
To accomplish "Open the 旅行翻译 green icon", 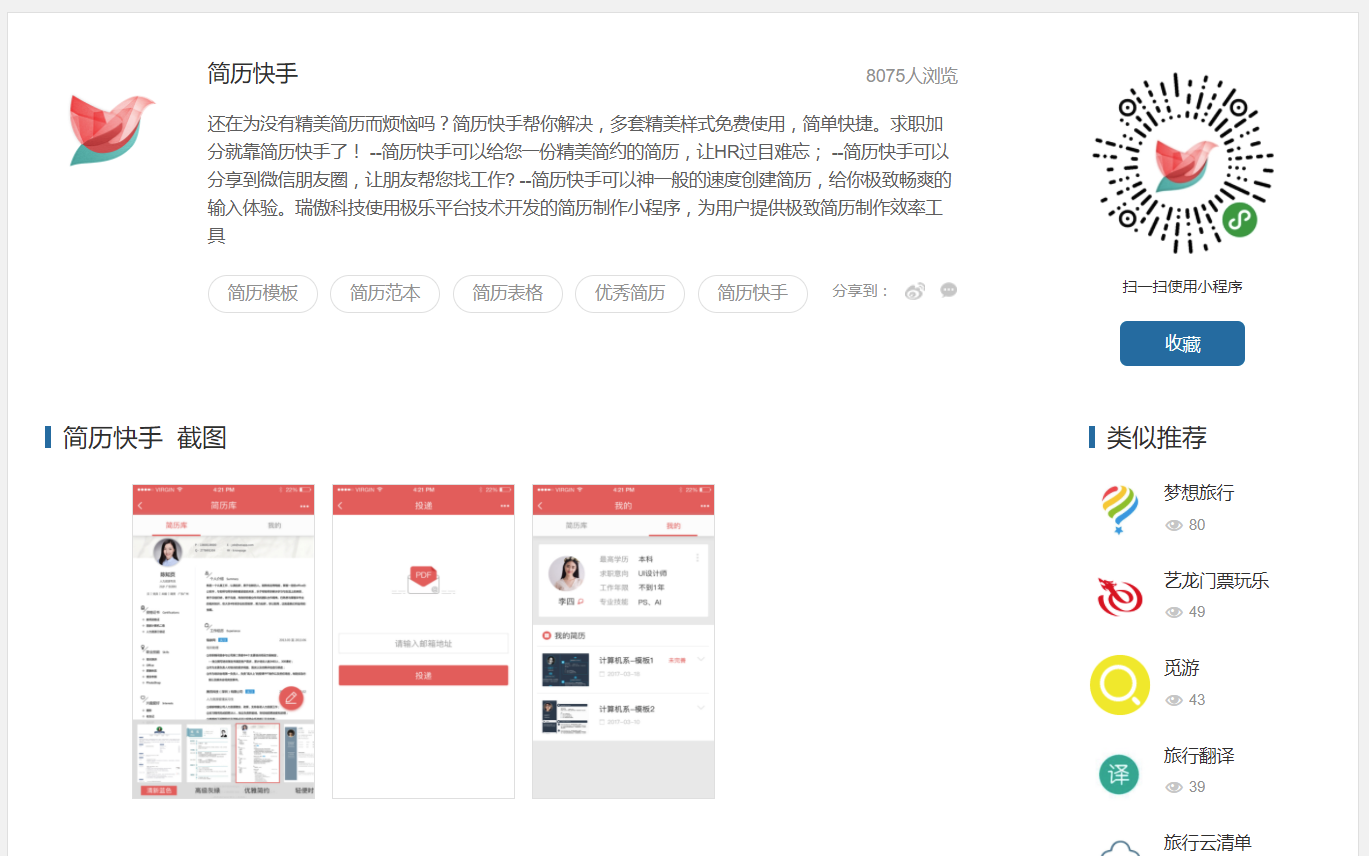I will point(1119,773).
